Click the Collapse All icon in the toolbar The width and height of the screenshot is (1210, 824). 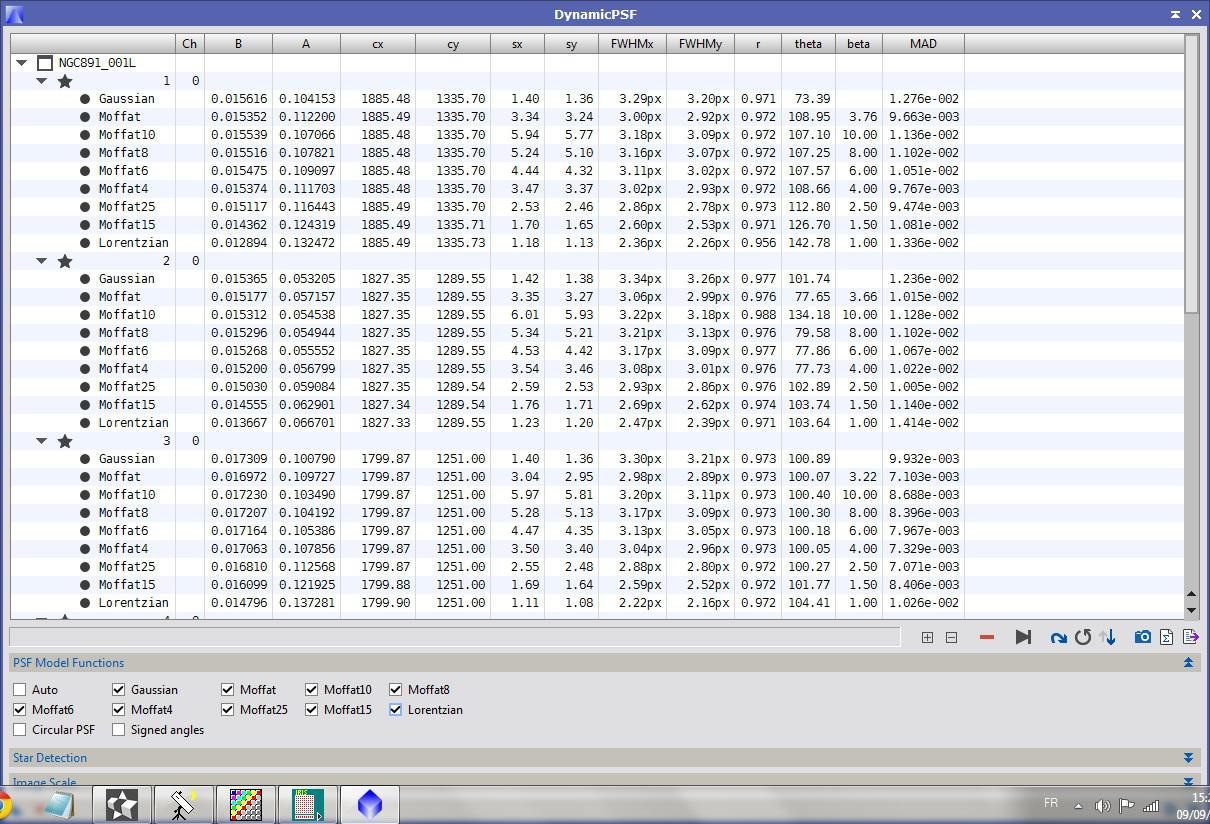tap(951, 637)
